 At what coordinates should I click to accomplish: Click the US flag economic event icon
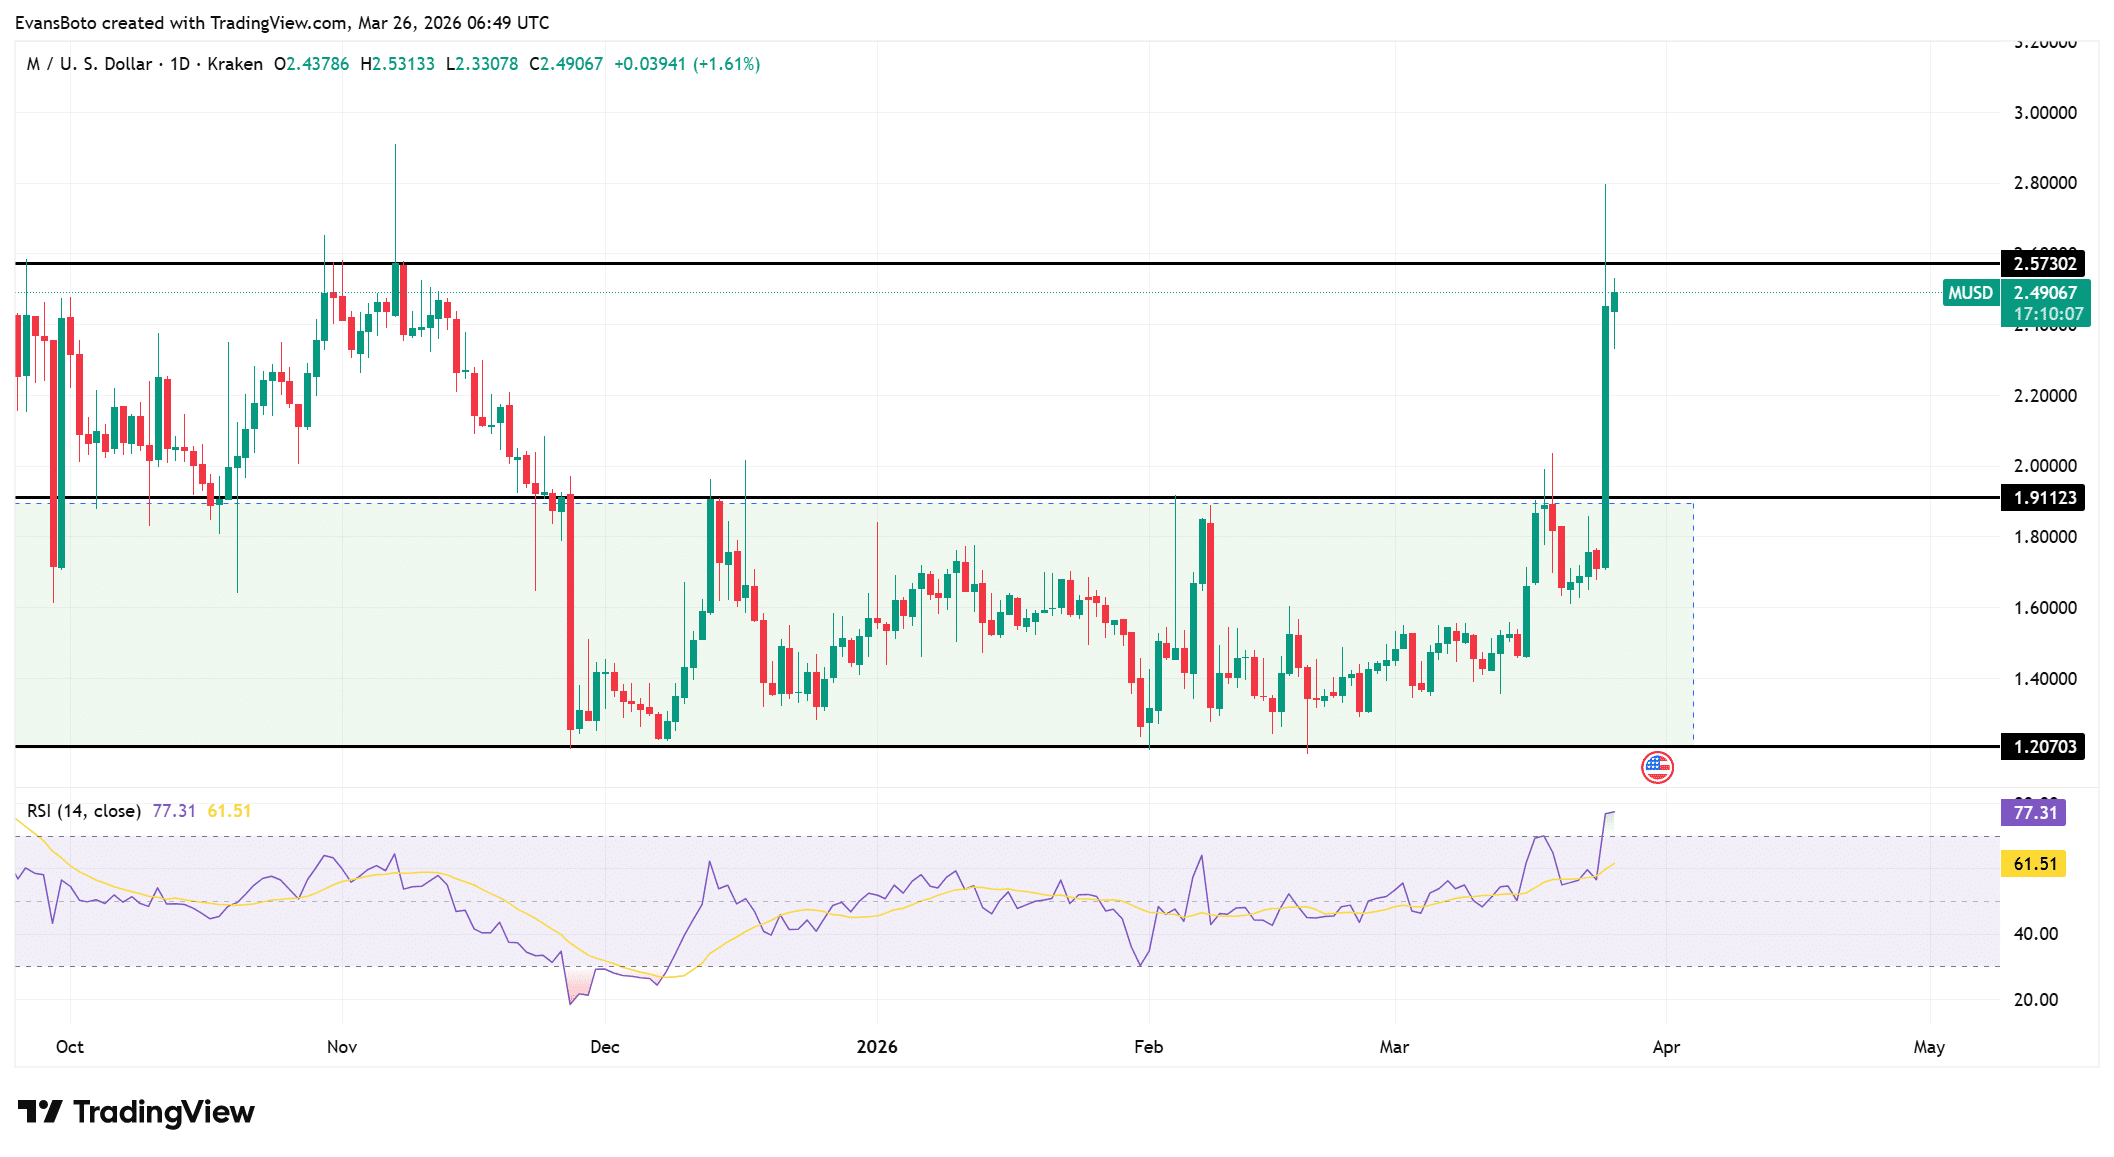[x=1657, y=768]
